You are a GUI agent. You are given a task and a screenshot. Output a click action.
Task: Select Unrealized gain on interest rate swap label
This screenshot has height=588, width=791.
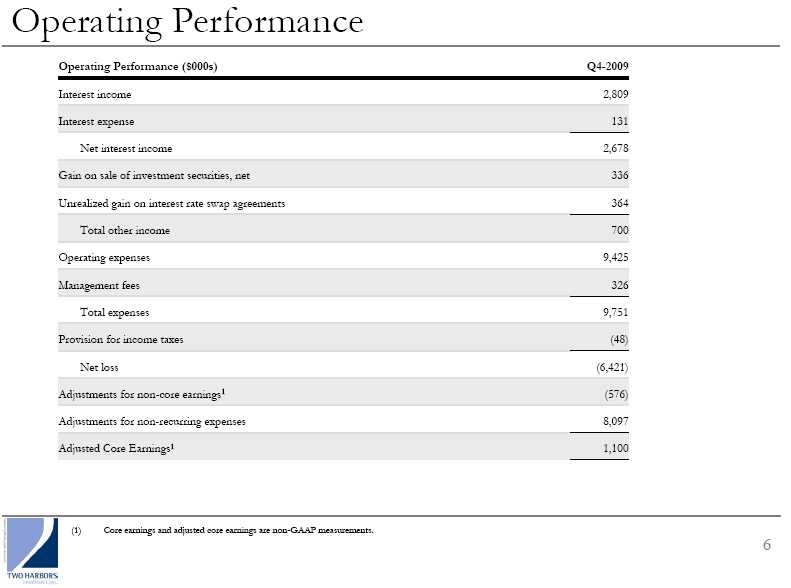172,203
